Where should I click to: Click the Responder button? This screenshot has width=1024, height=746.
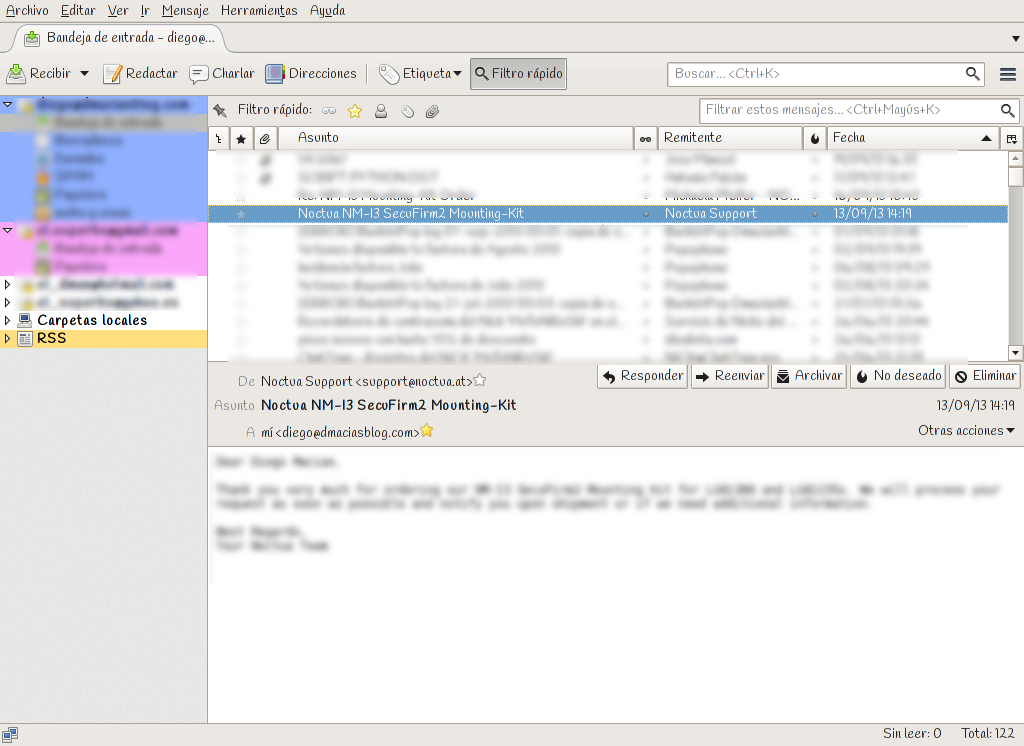click(x=643, y=376)
